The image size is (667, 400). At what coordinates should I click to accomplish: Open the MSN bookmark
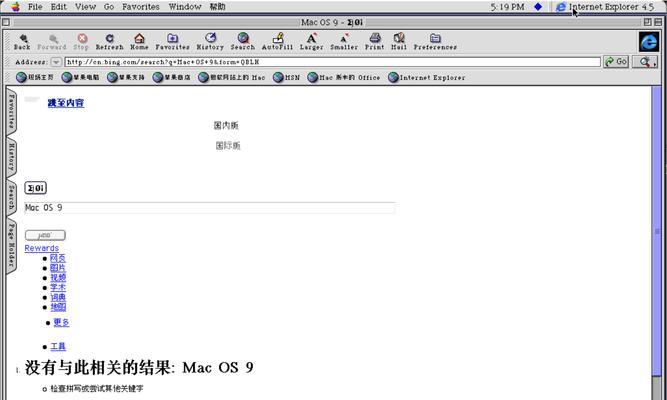click(x=286, y=77)
